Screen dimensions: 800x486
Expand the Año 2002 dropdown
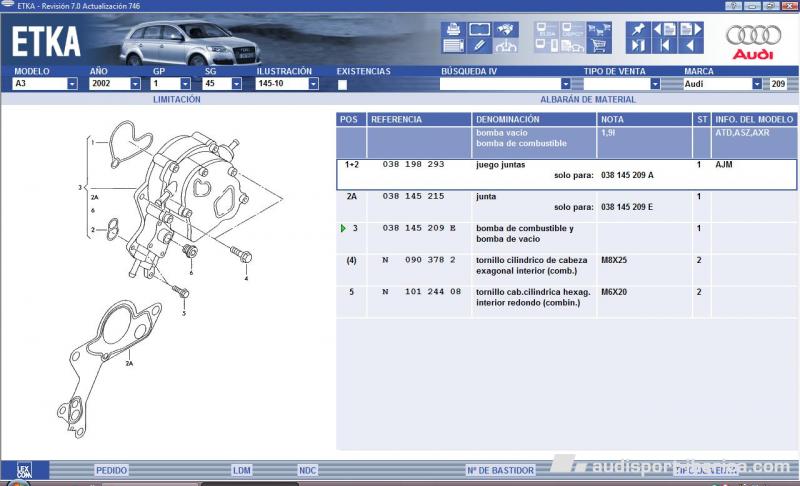pos(135,84)
